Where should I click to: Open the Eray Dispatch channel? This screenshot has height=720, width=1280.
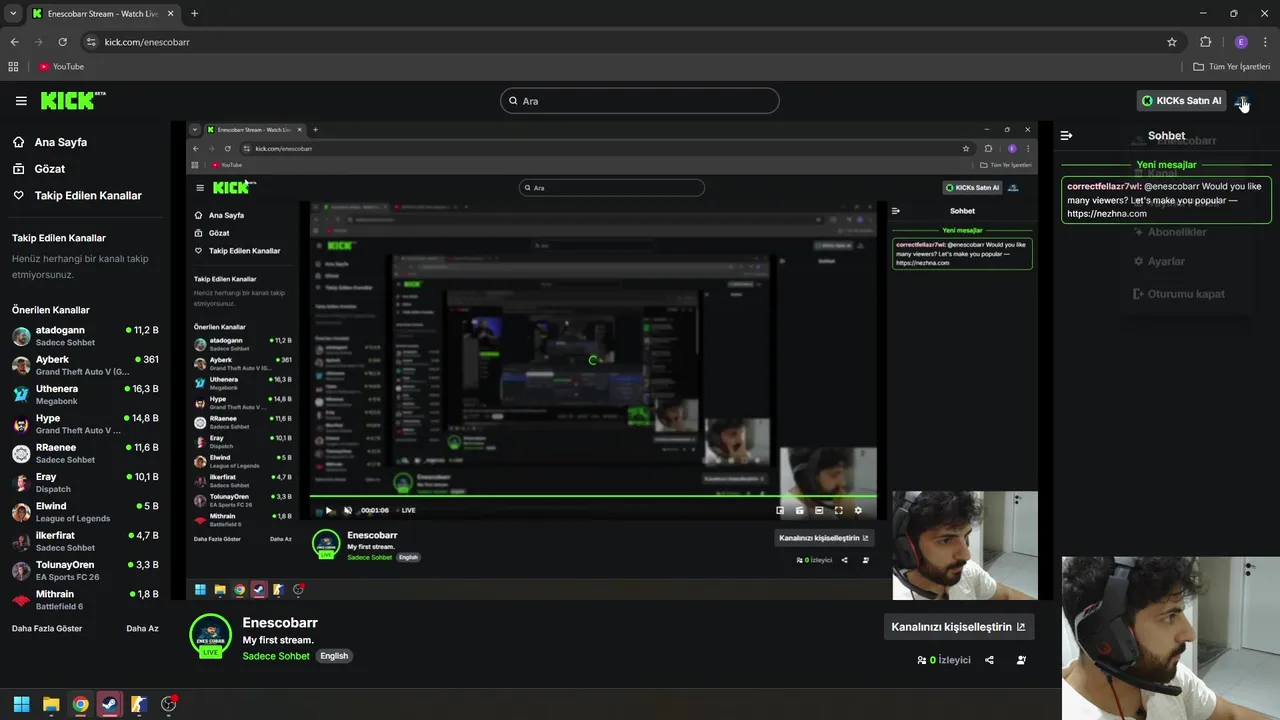[x=85, y=482]
